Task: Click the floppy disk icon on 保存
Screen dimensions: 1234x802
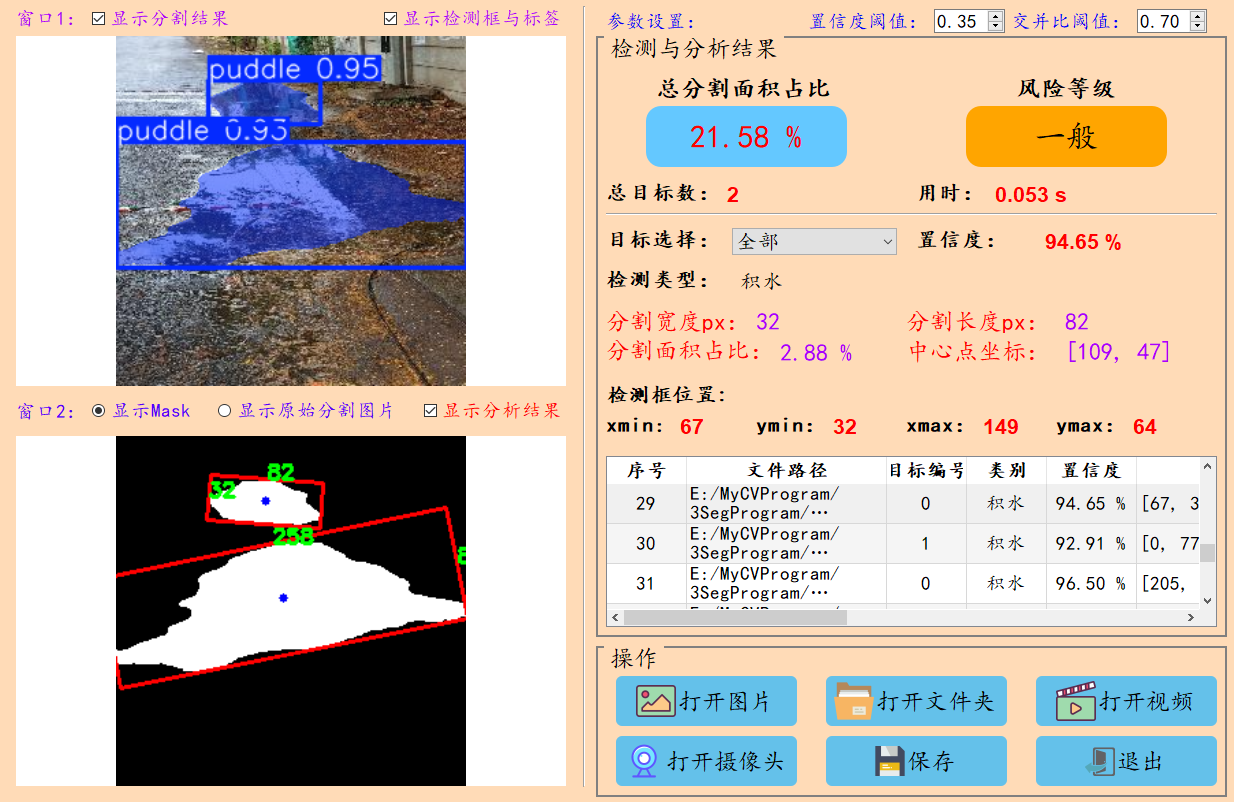Action: pos(889,761)
